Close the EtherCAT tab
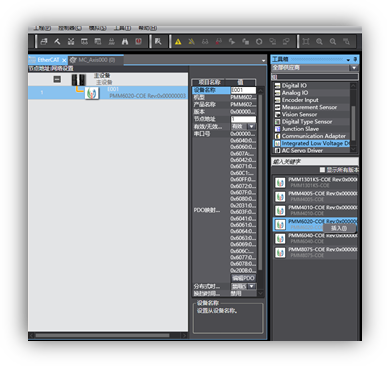Screen dimensions: 387x366 tap(64, 60)
